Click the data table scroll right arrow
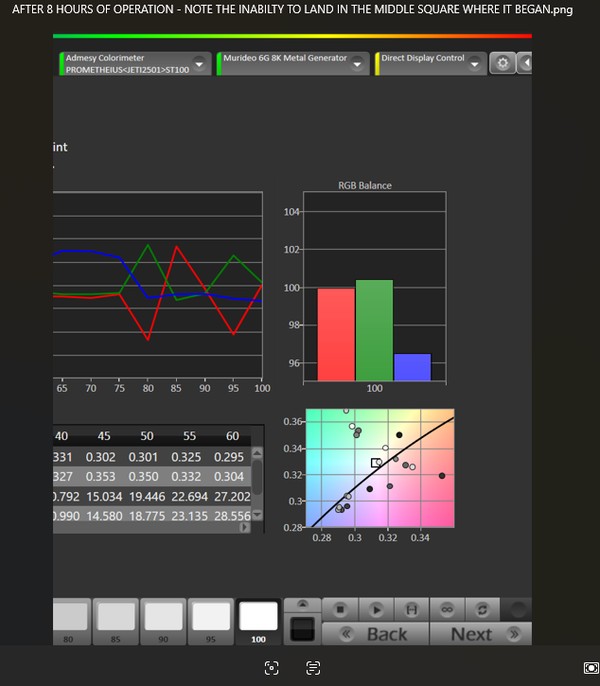 245,527
